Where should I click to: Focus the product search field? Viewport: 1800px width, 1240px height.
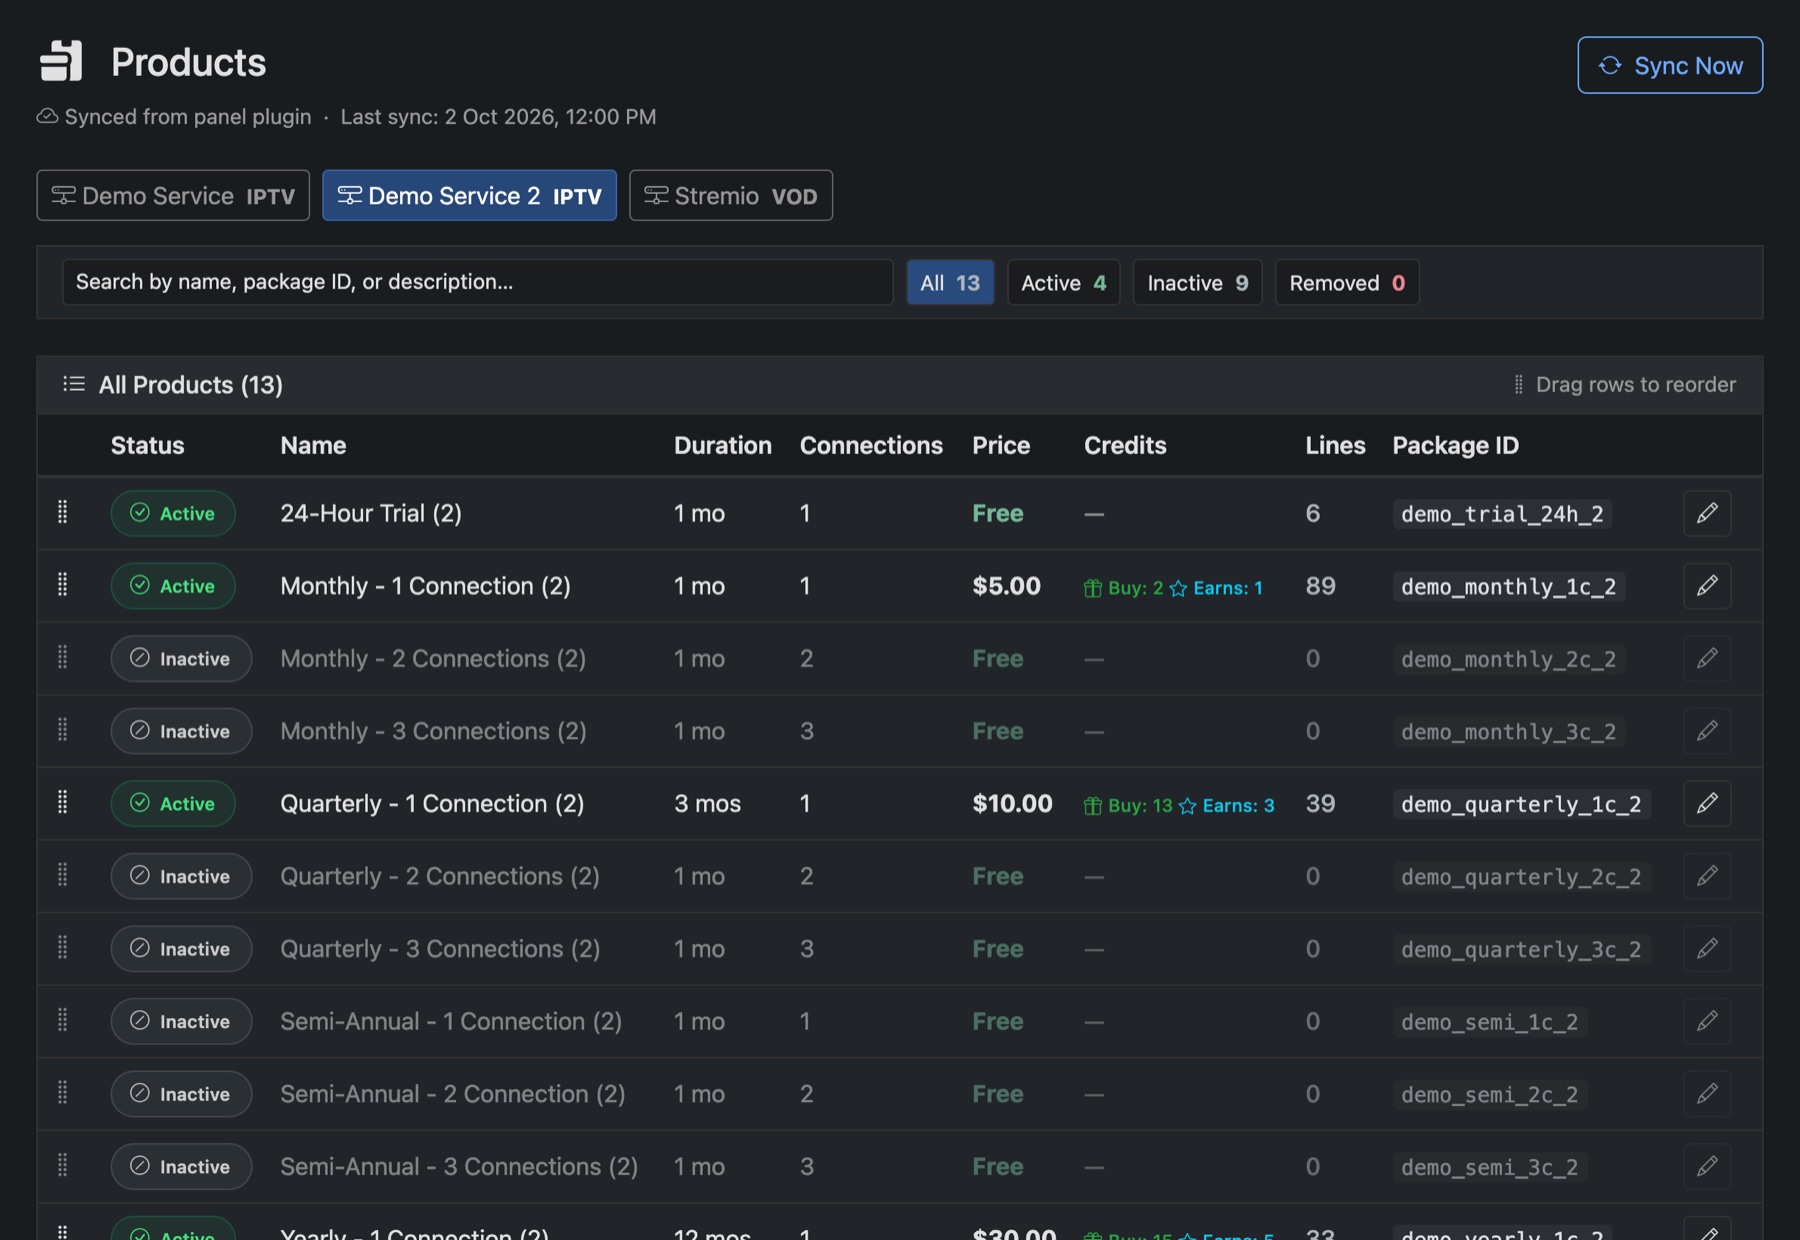coord(478,282)
